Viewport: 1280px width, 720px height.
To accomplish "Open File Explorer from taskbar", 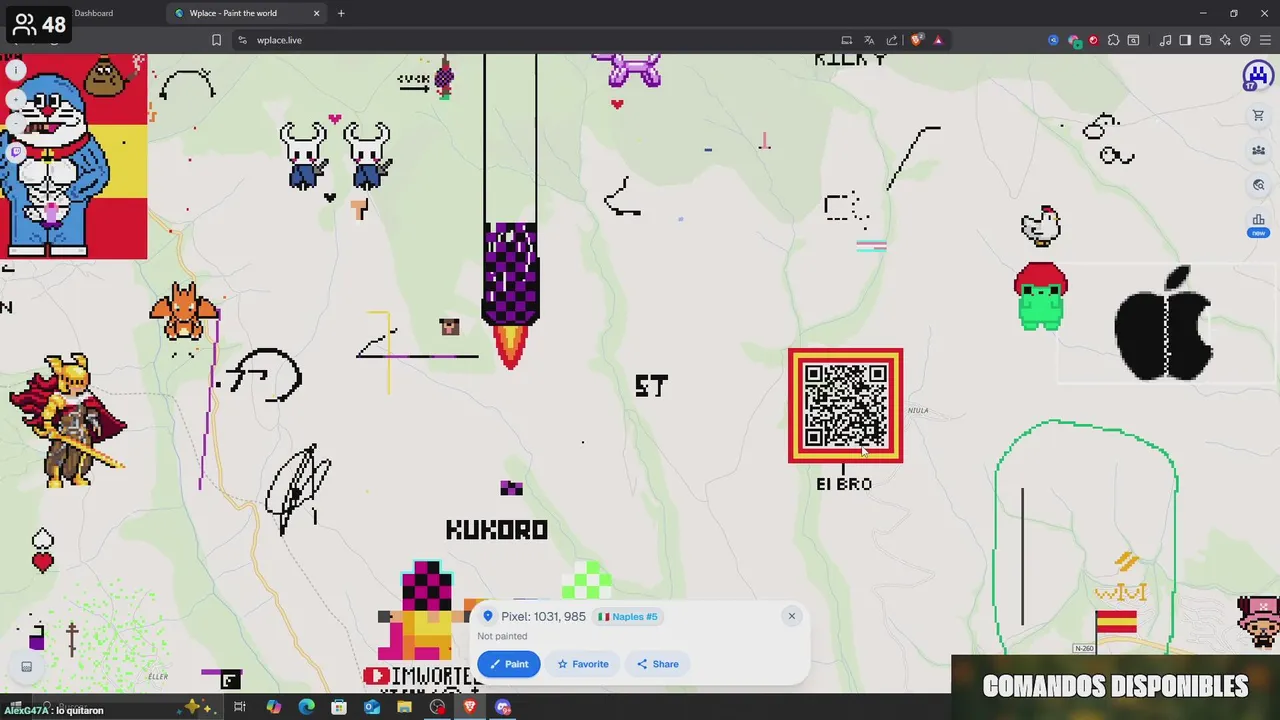I will [x=404, y=707].
